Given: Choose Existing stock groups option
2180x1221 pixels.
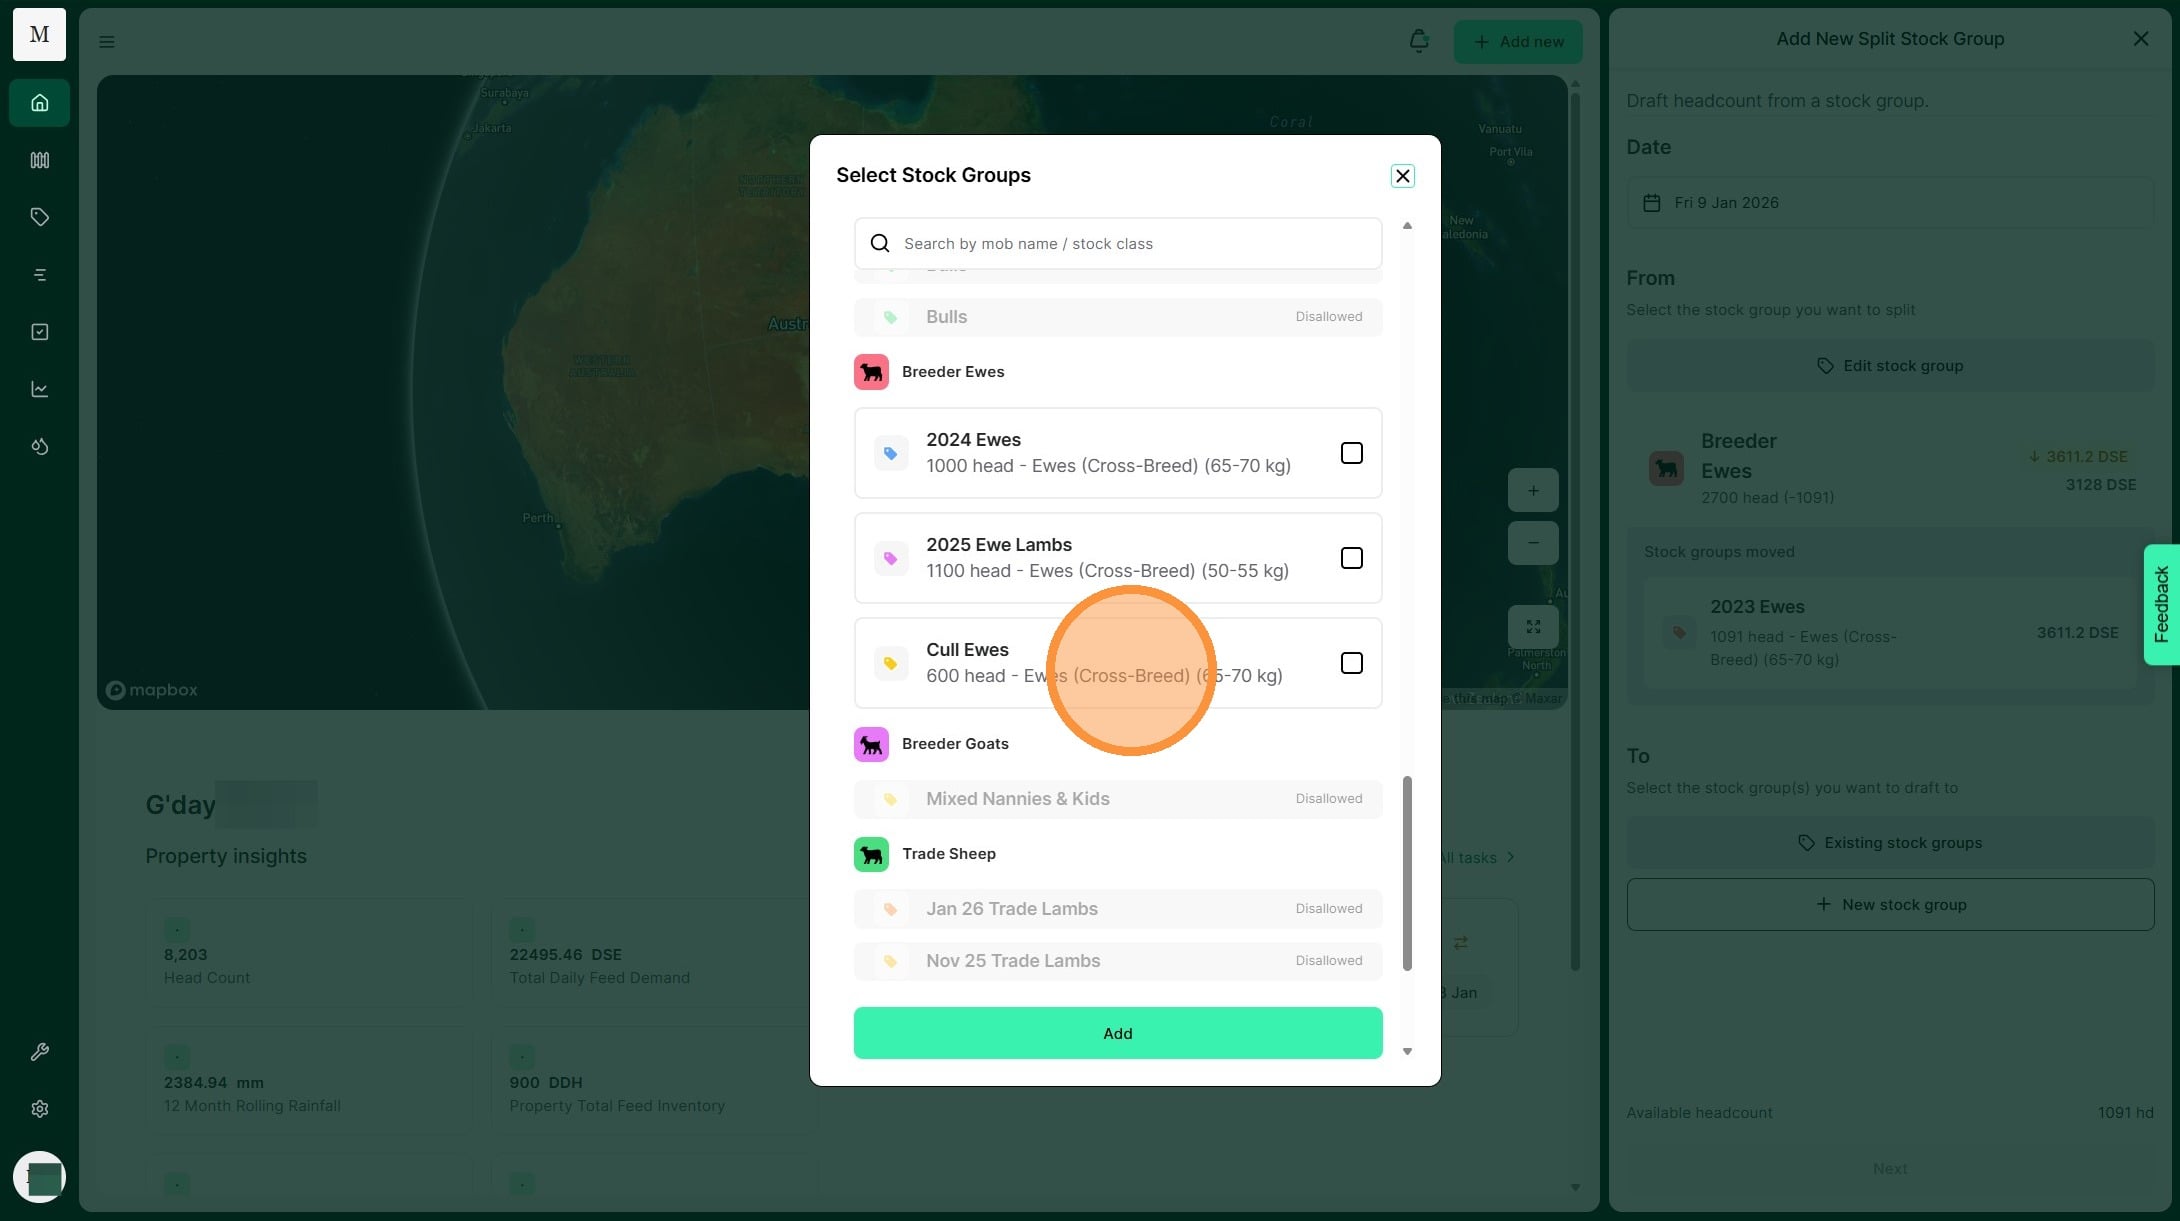Looking at the screenshot, I should pos(1889,843).
